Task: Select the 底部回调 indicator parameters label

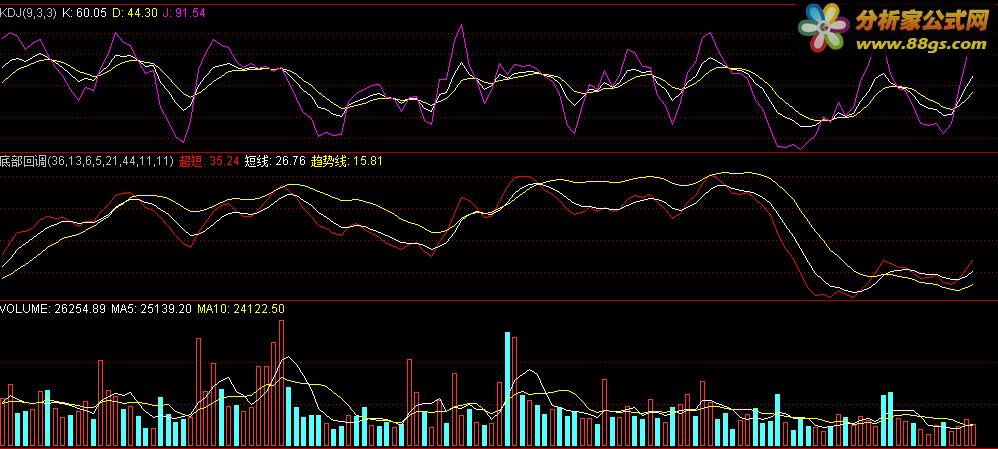Action: [87, 161]
